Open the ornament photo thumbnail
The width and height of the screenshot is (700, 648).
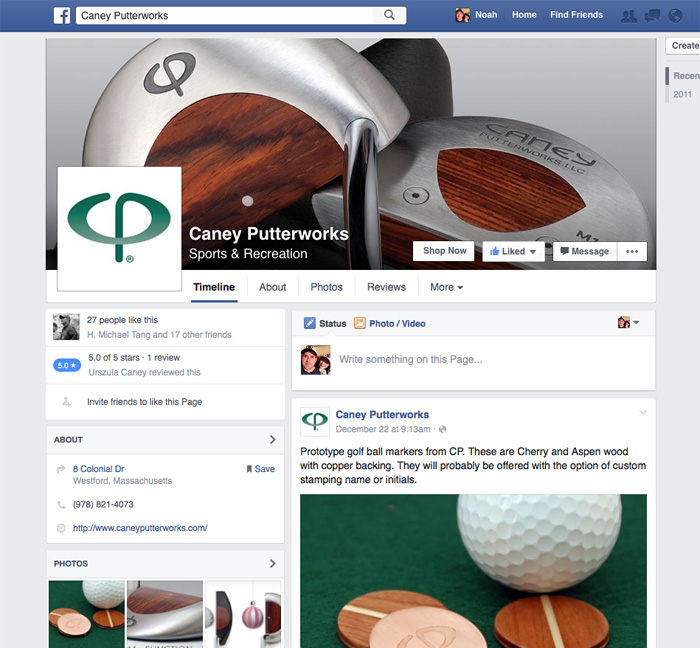pyautogui.click(x=243, y=615)
